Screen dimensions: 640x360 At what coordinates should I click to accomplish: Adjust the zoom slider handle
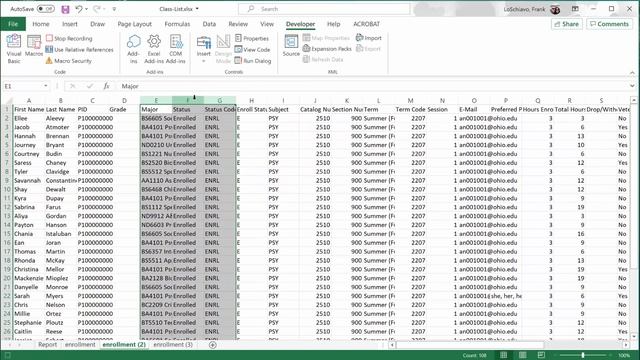[x=583, y=355]
